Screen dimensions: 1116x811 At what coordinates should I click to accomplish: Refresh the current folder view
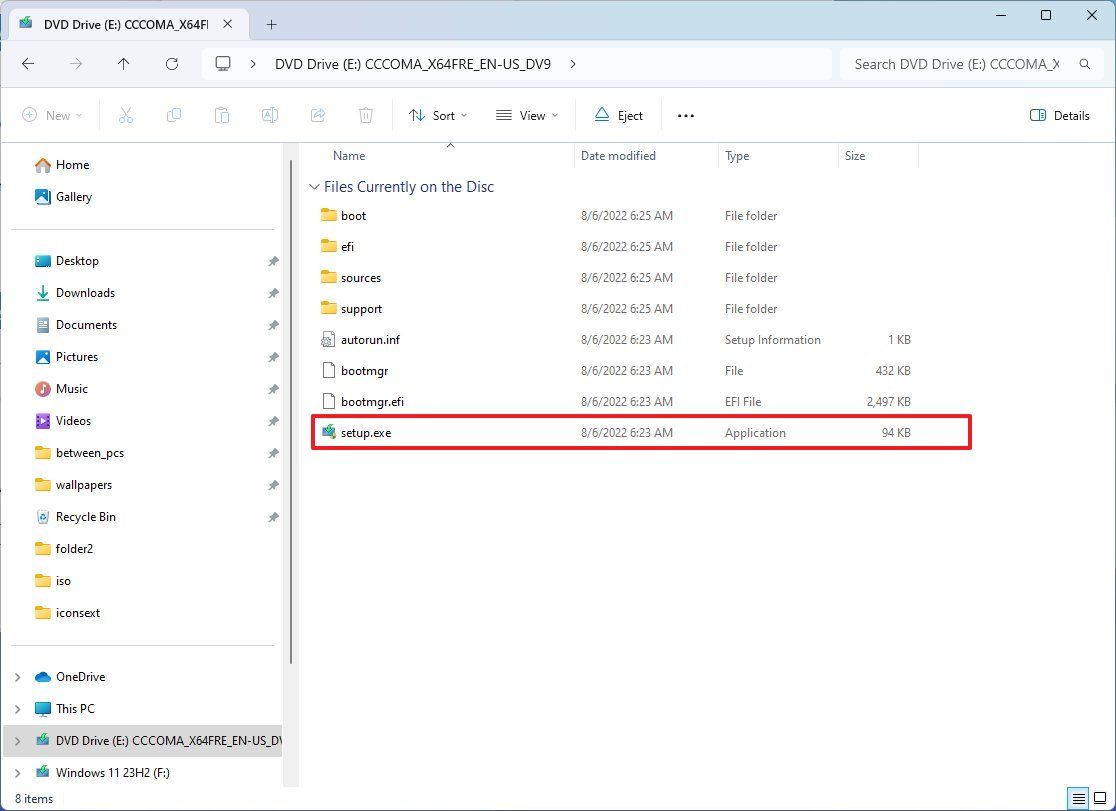(172, 63)
